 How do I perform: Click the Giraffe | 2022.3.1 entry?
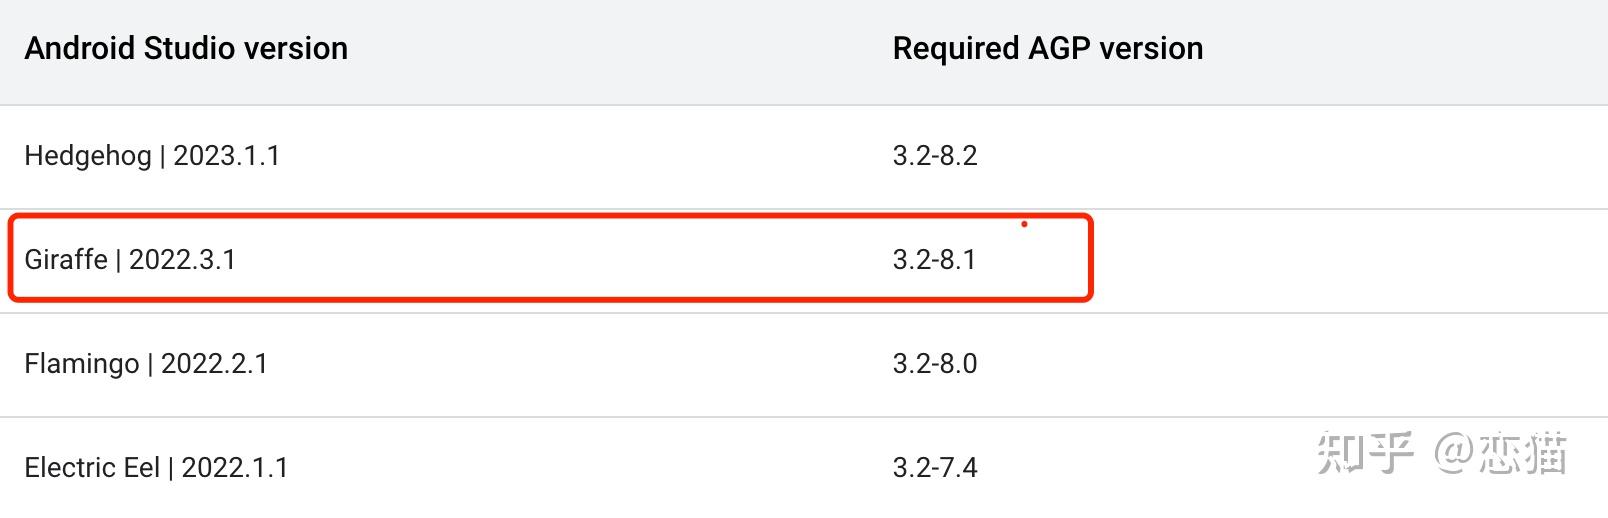coord(130,260)
